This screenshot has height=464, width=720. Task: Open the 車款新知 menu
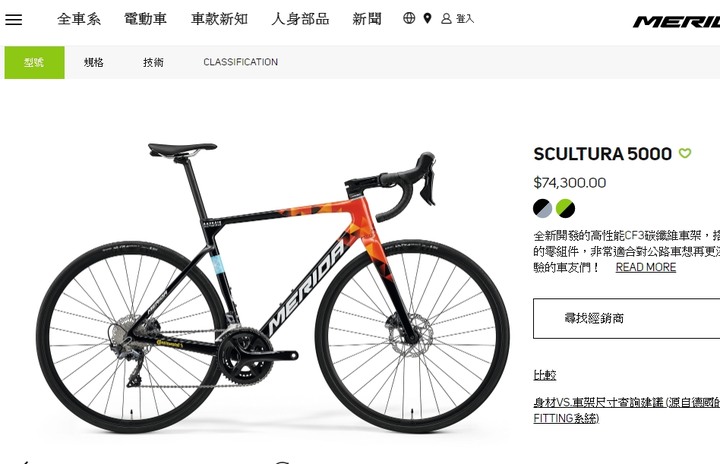coord(219,19)
